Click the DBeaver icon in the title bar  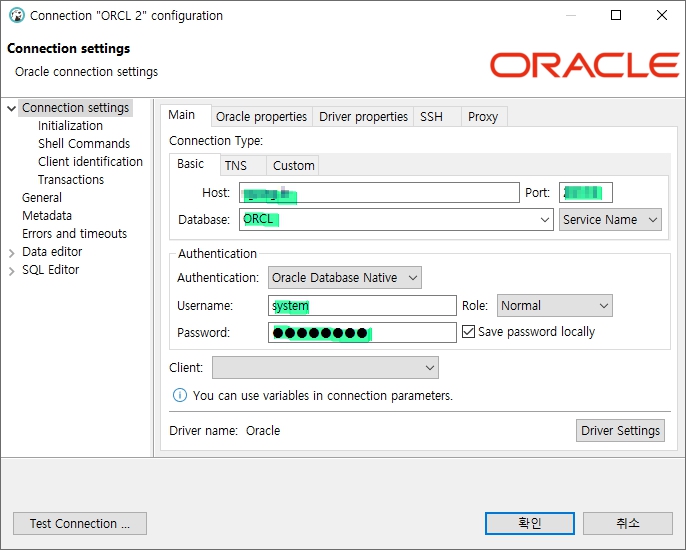17,15
